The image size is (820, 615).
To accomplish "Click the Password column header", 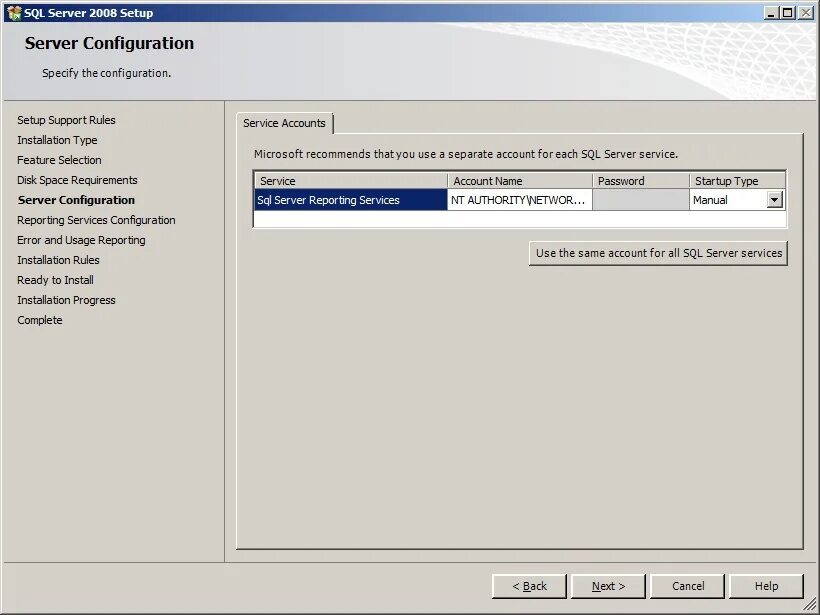I will [641, 181].
